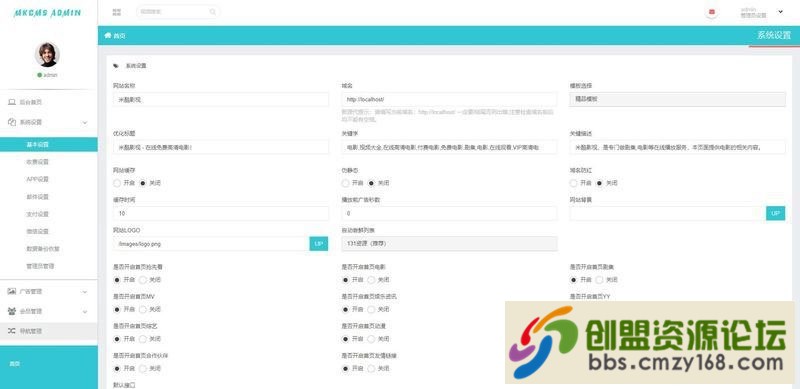Click the 关键字 keywords input field
The image size is (800, 389).
pyautogui.click(x=449, y=148)
